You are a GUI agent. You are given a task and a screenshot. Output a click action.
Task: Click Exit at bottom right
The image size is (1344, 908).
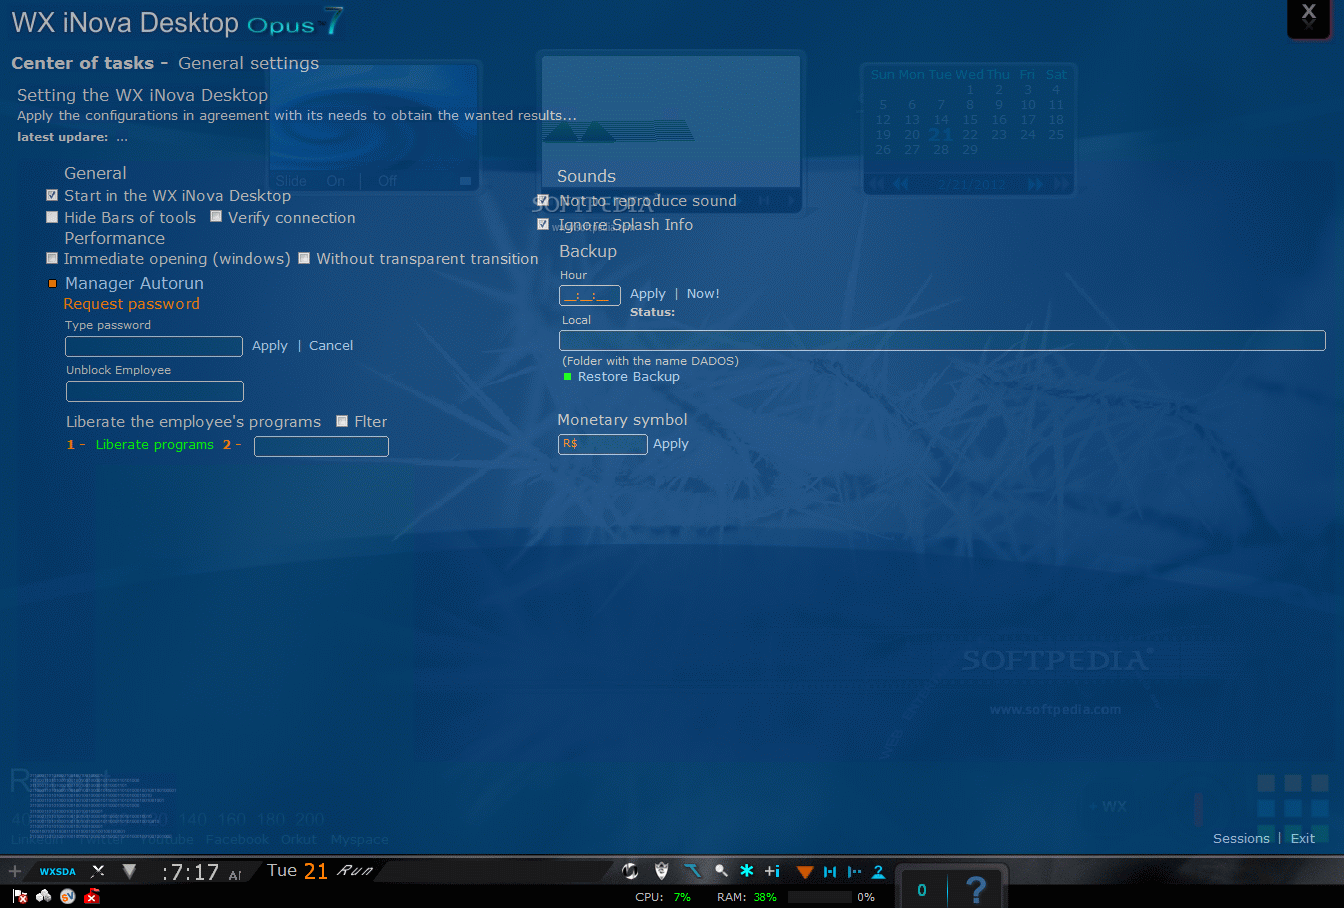pos(1303,838)
